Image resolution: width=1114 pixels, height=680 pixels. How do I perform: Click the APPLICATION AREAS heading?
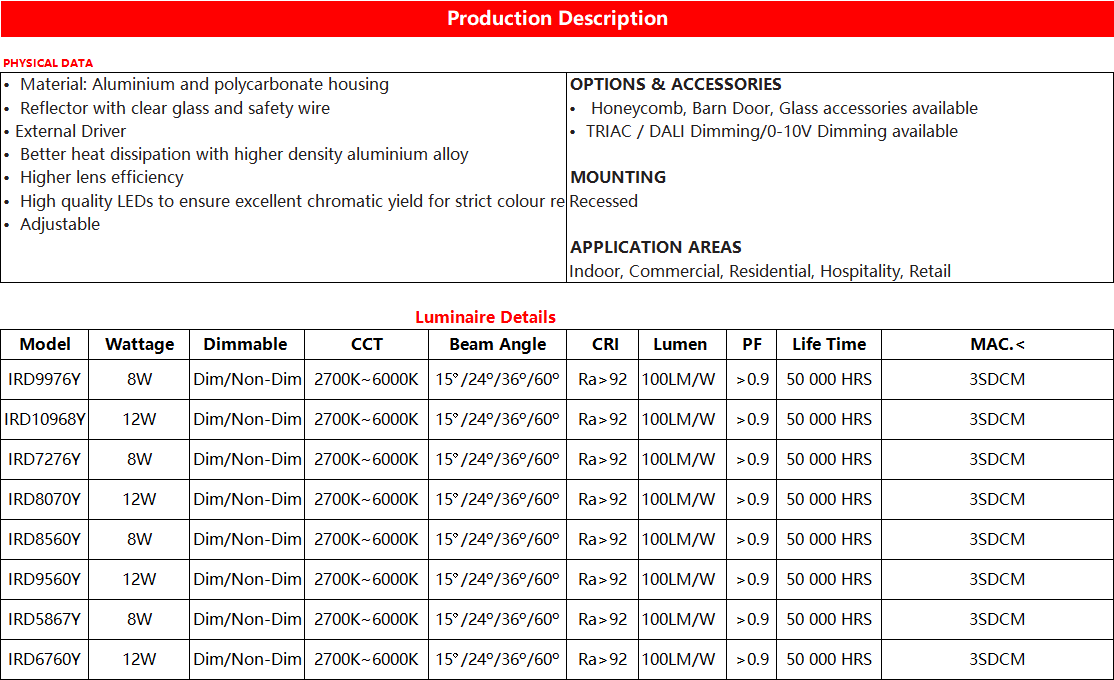(655, 247)
